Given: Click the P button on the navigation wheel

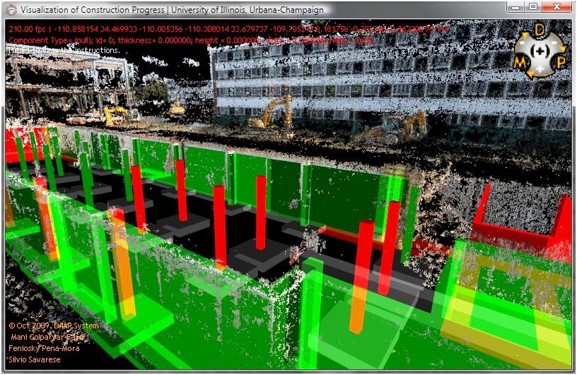Looking at the screenshot, I should [561, 63].
